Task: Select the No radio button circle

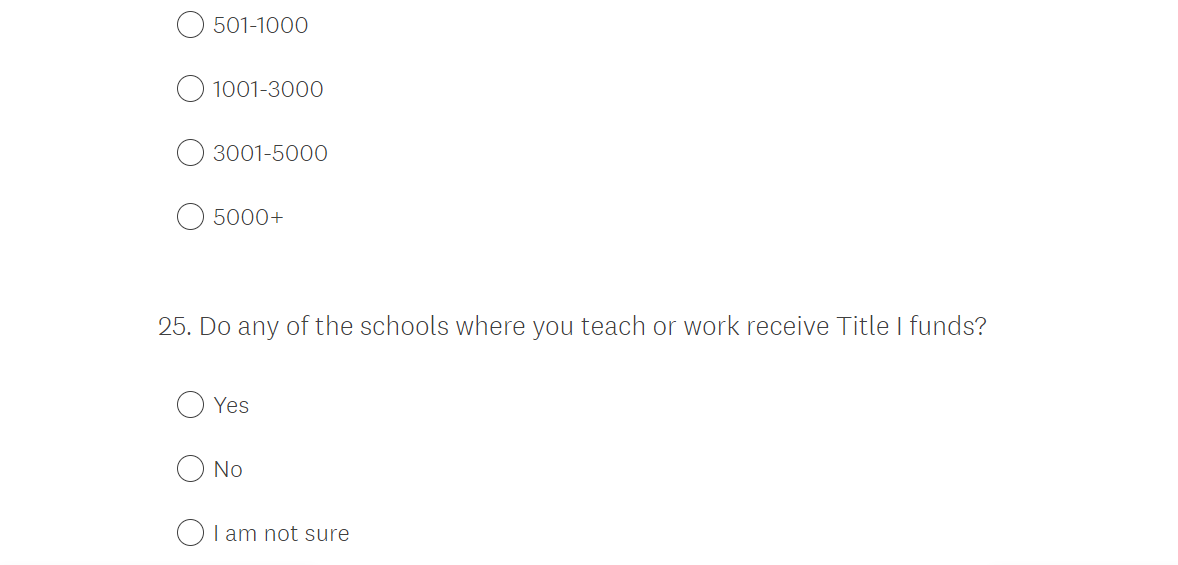Action: tap(190, 469)
